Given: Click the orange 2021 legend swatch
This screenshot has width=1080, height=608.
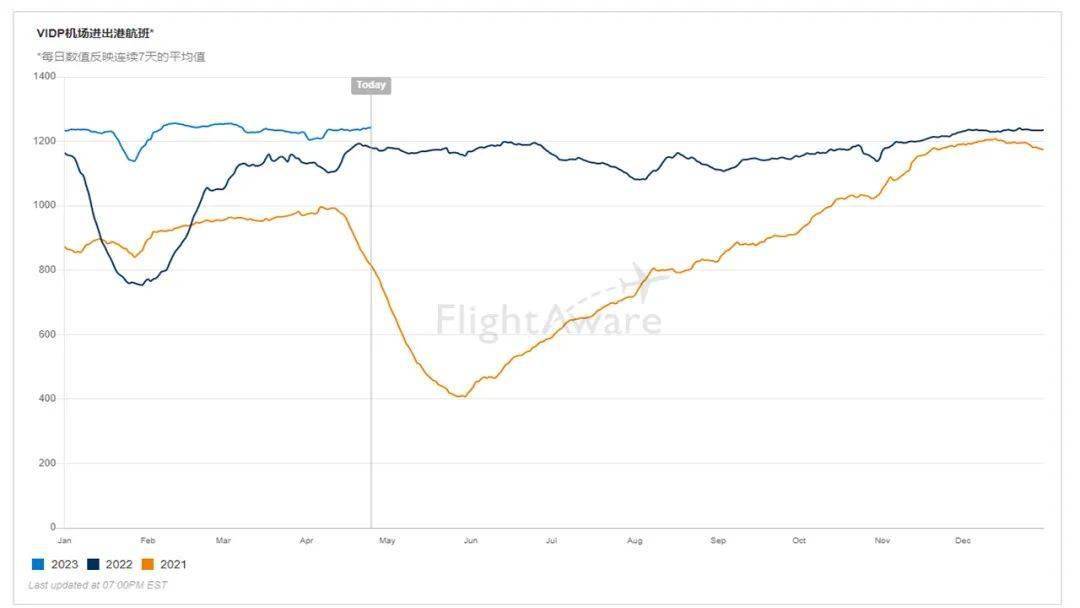Looking at the screenshot, I should (148, 564).
